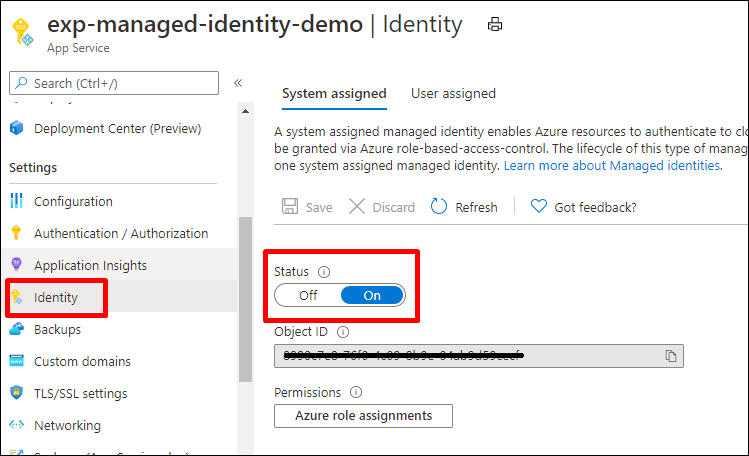Switch to the System assigned tab
Viewport: 749px width, 456px height.
(334, 94)
